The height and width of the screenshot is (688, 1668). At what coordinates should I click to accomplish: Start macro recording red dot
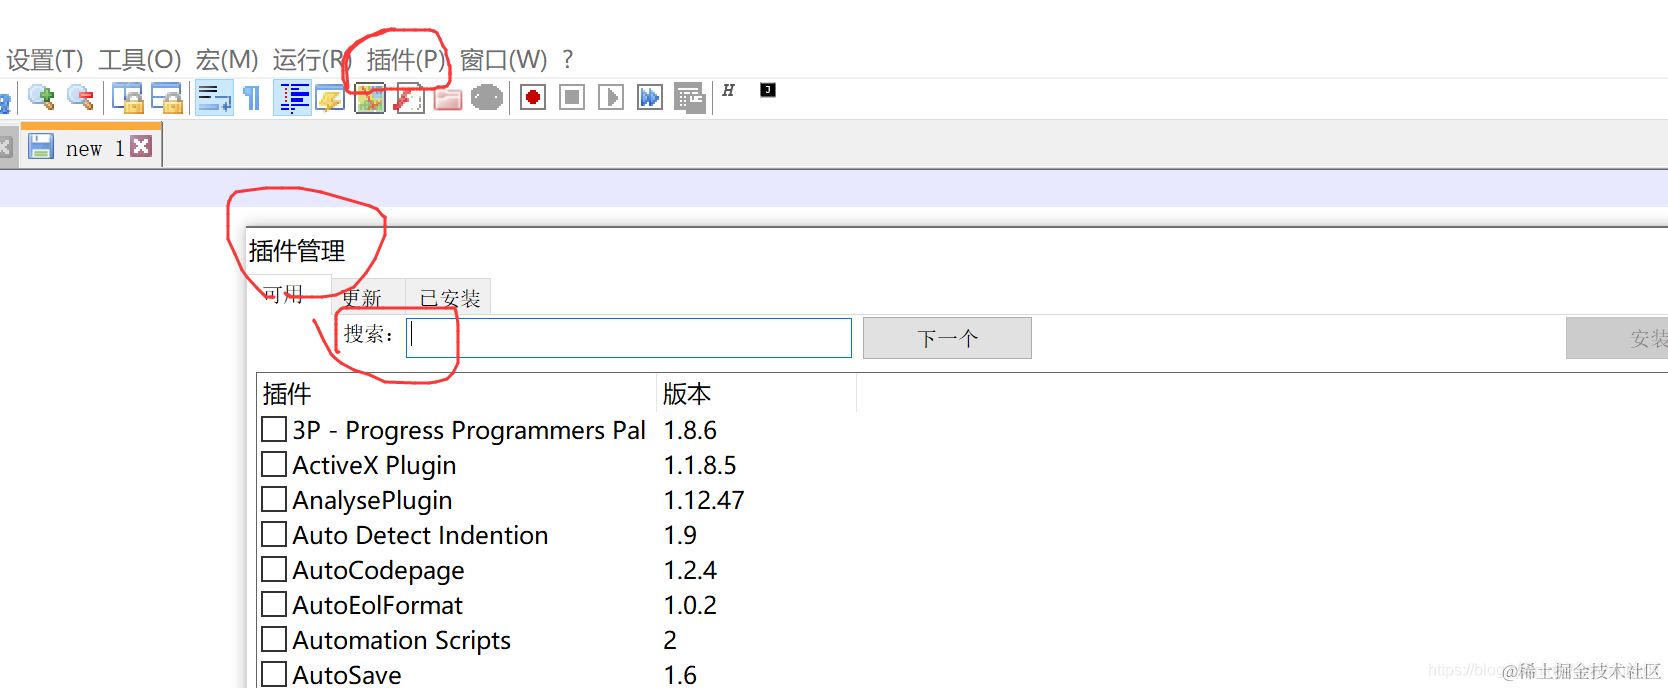tap(533, 97)
